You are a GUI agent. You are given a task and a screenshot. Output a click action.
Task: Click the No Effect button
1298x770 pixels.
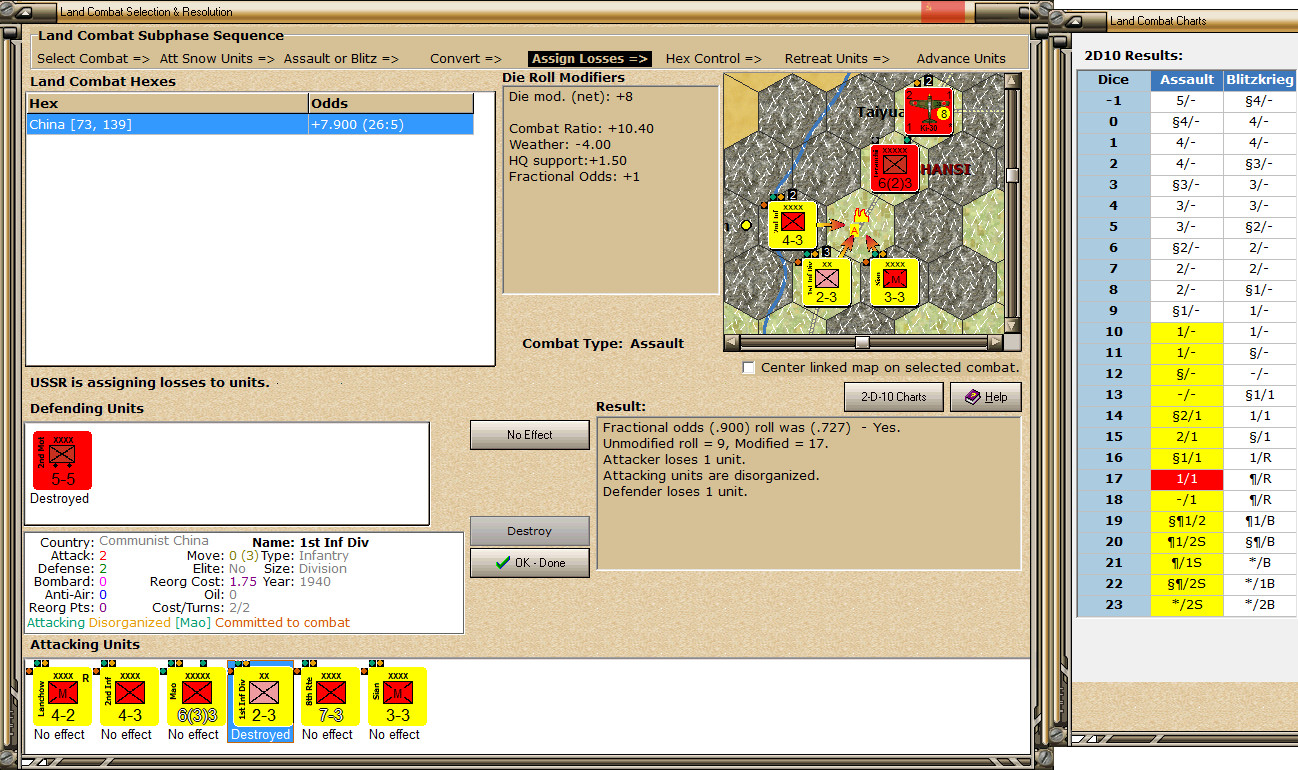coord(530,435)
